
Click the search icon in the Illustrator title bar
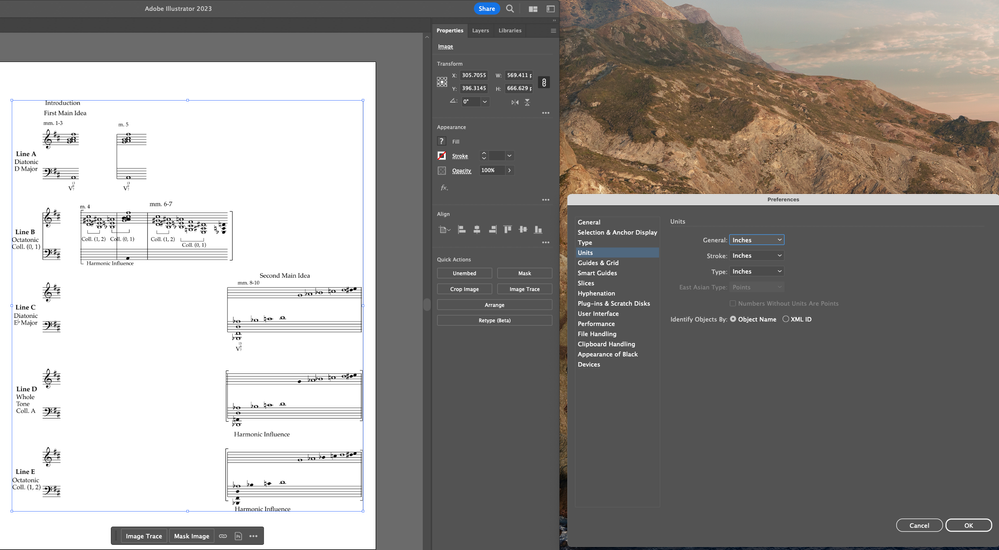click(510, 8)
